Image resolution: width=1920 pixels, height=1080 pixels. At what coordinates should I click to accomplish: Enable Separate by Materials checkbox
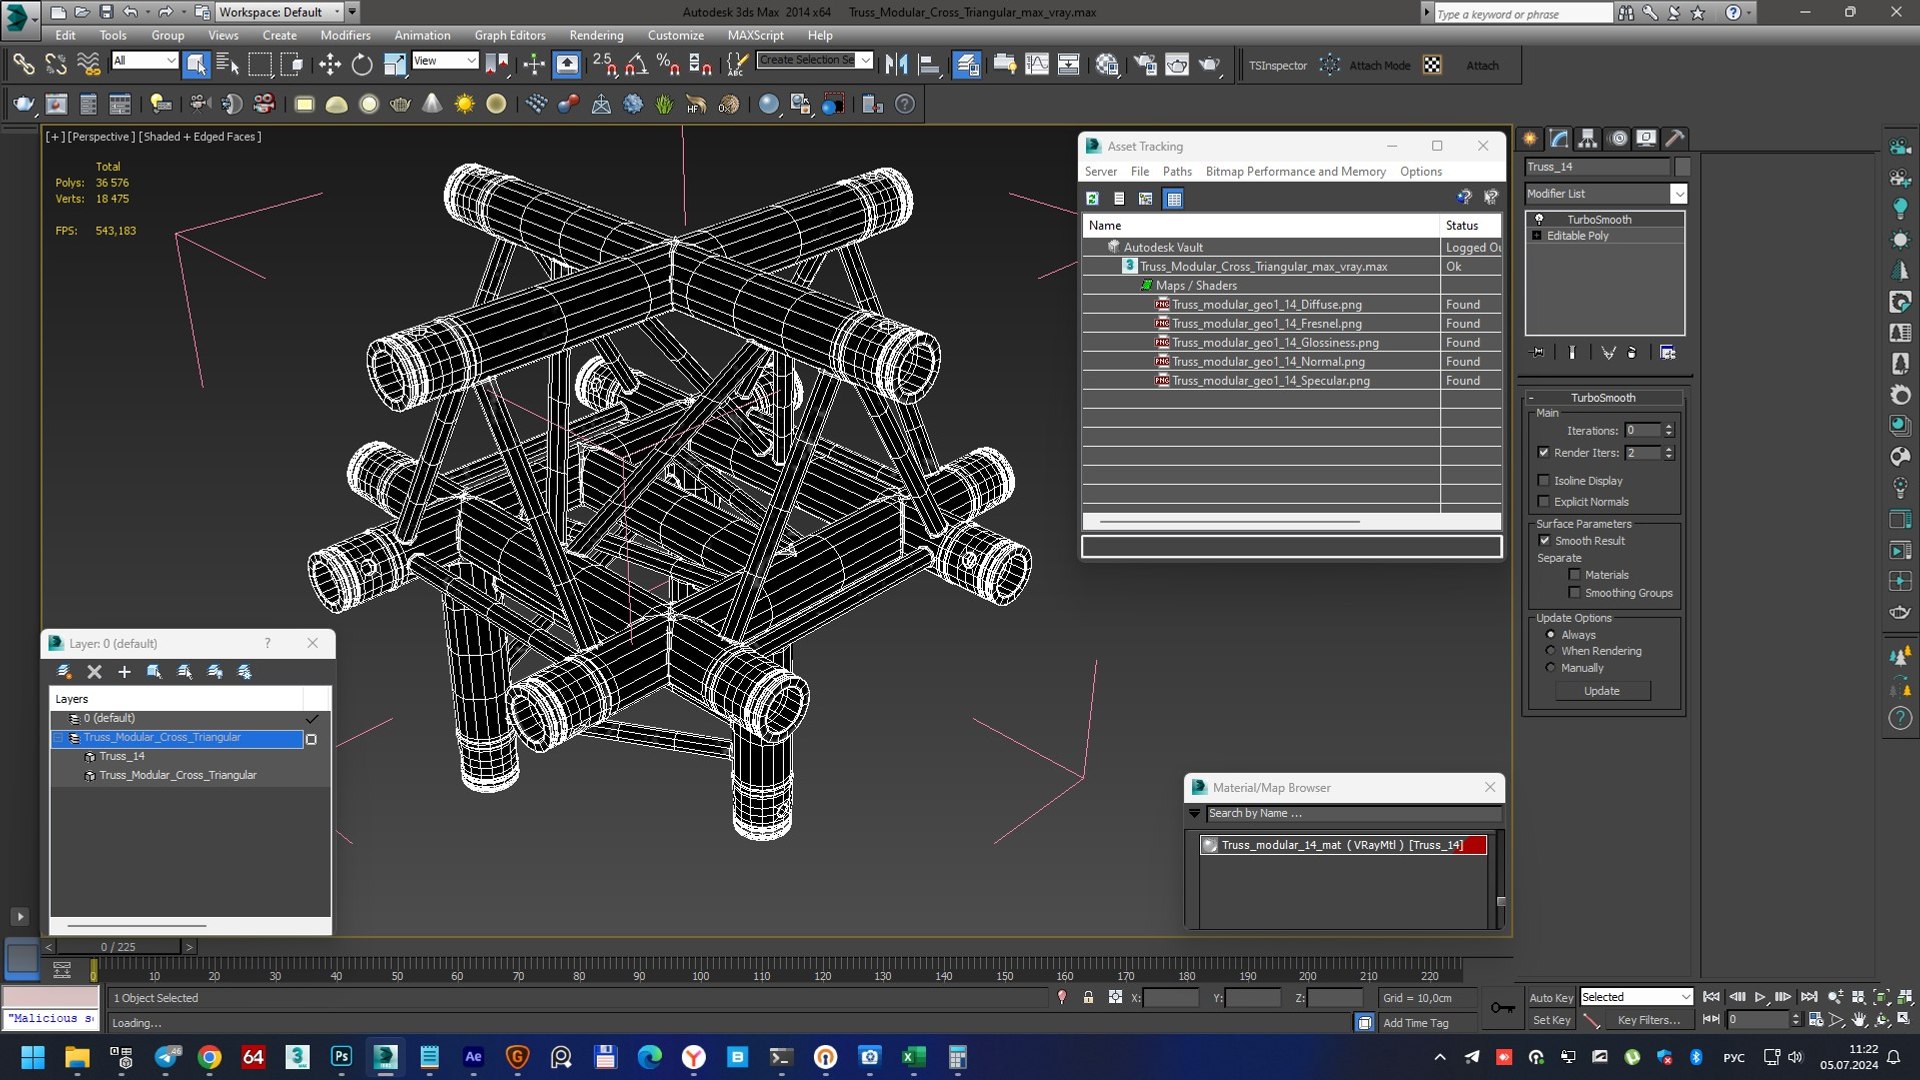[x=1575, y=575]
